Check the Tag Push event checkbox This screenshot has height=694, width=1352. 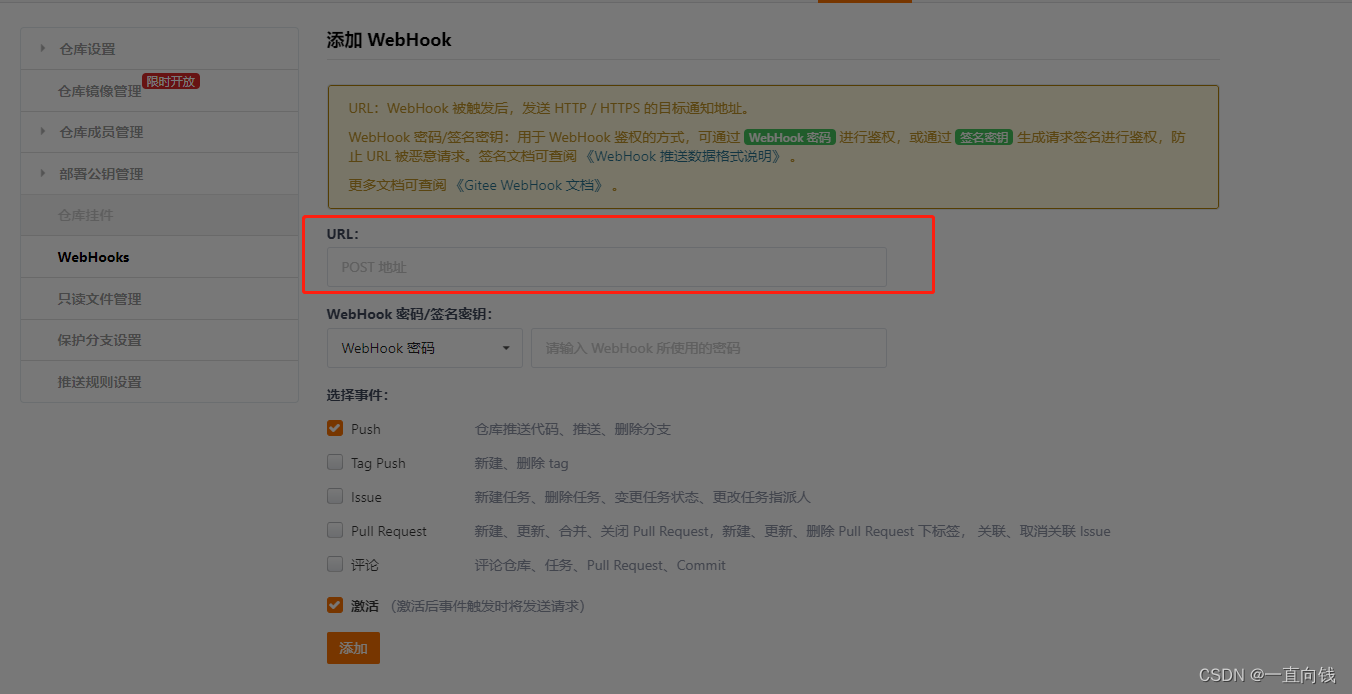click(335, 462)
